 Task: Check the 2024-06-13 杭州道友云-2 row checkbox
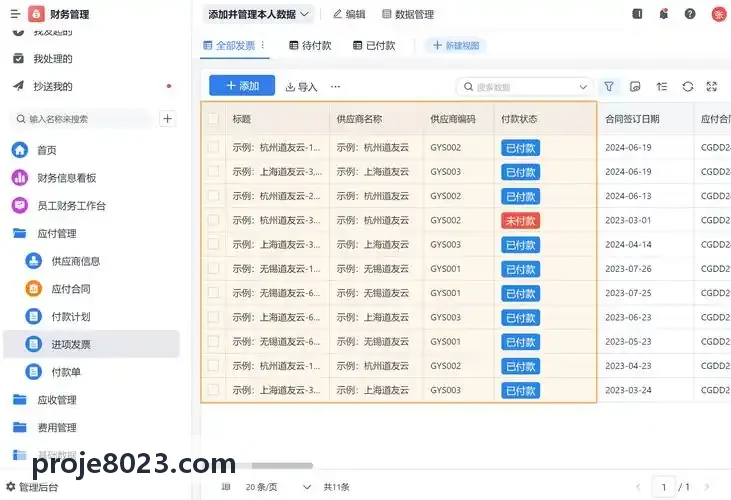point(213,196)
